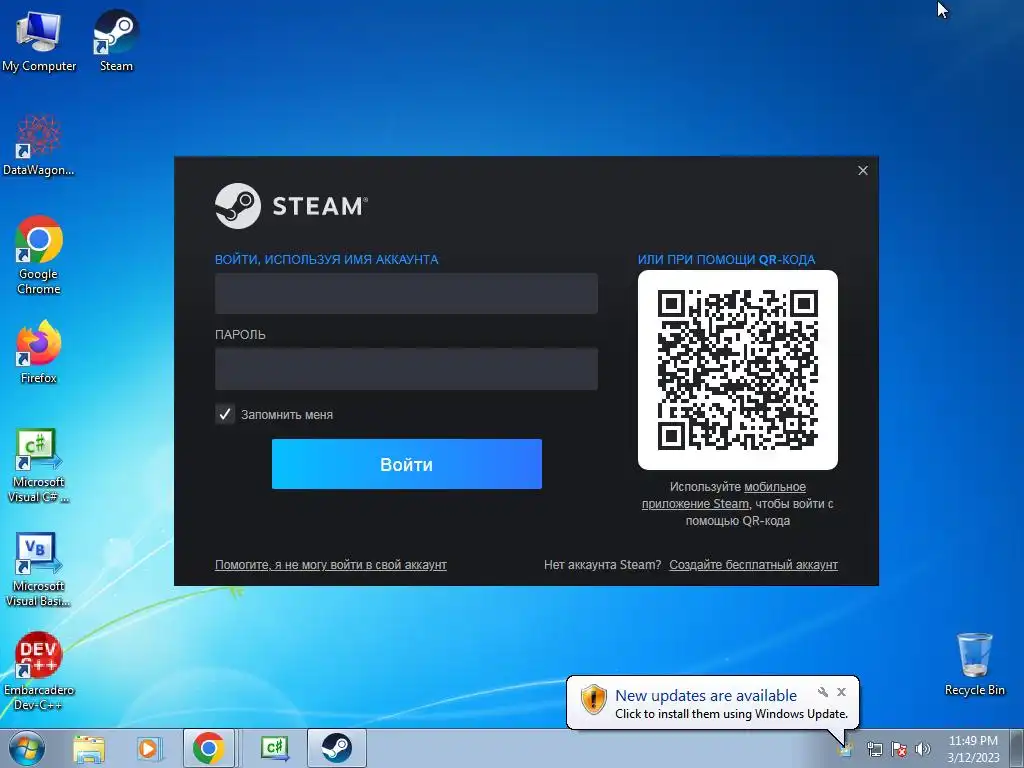Screen dimensions: 1024x768
Task: Click the blue 'Войти' sign-in button
Action: tap(406, 464)
